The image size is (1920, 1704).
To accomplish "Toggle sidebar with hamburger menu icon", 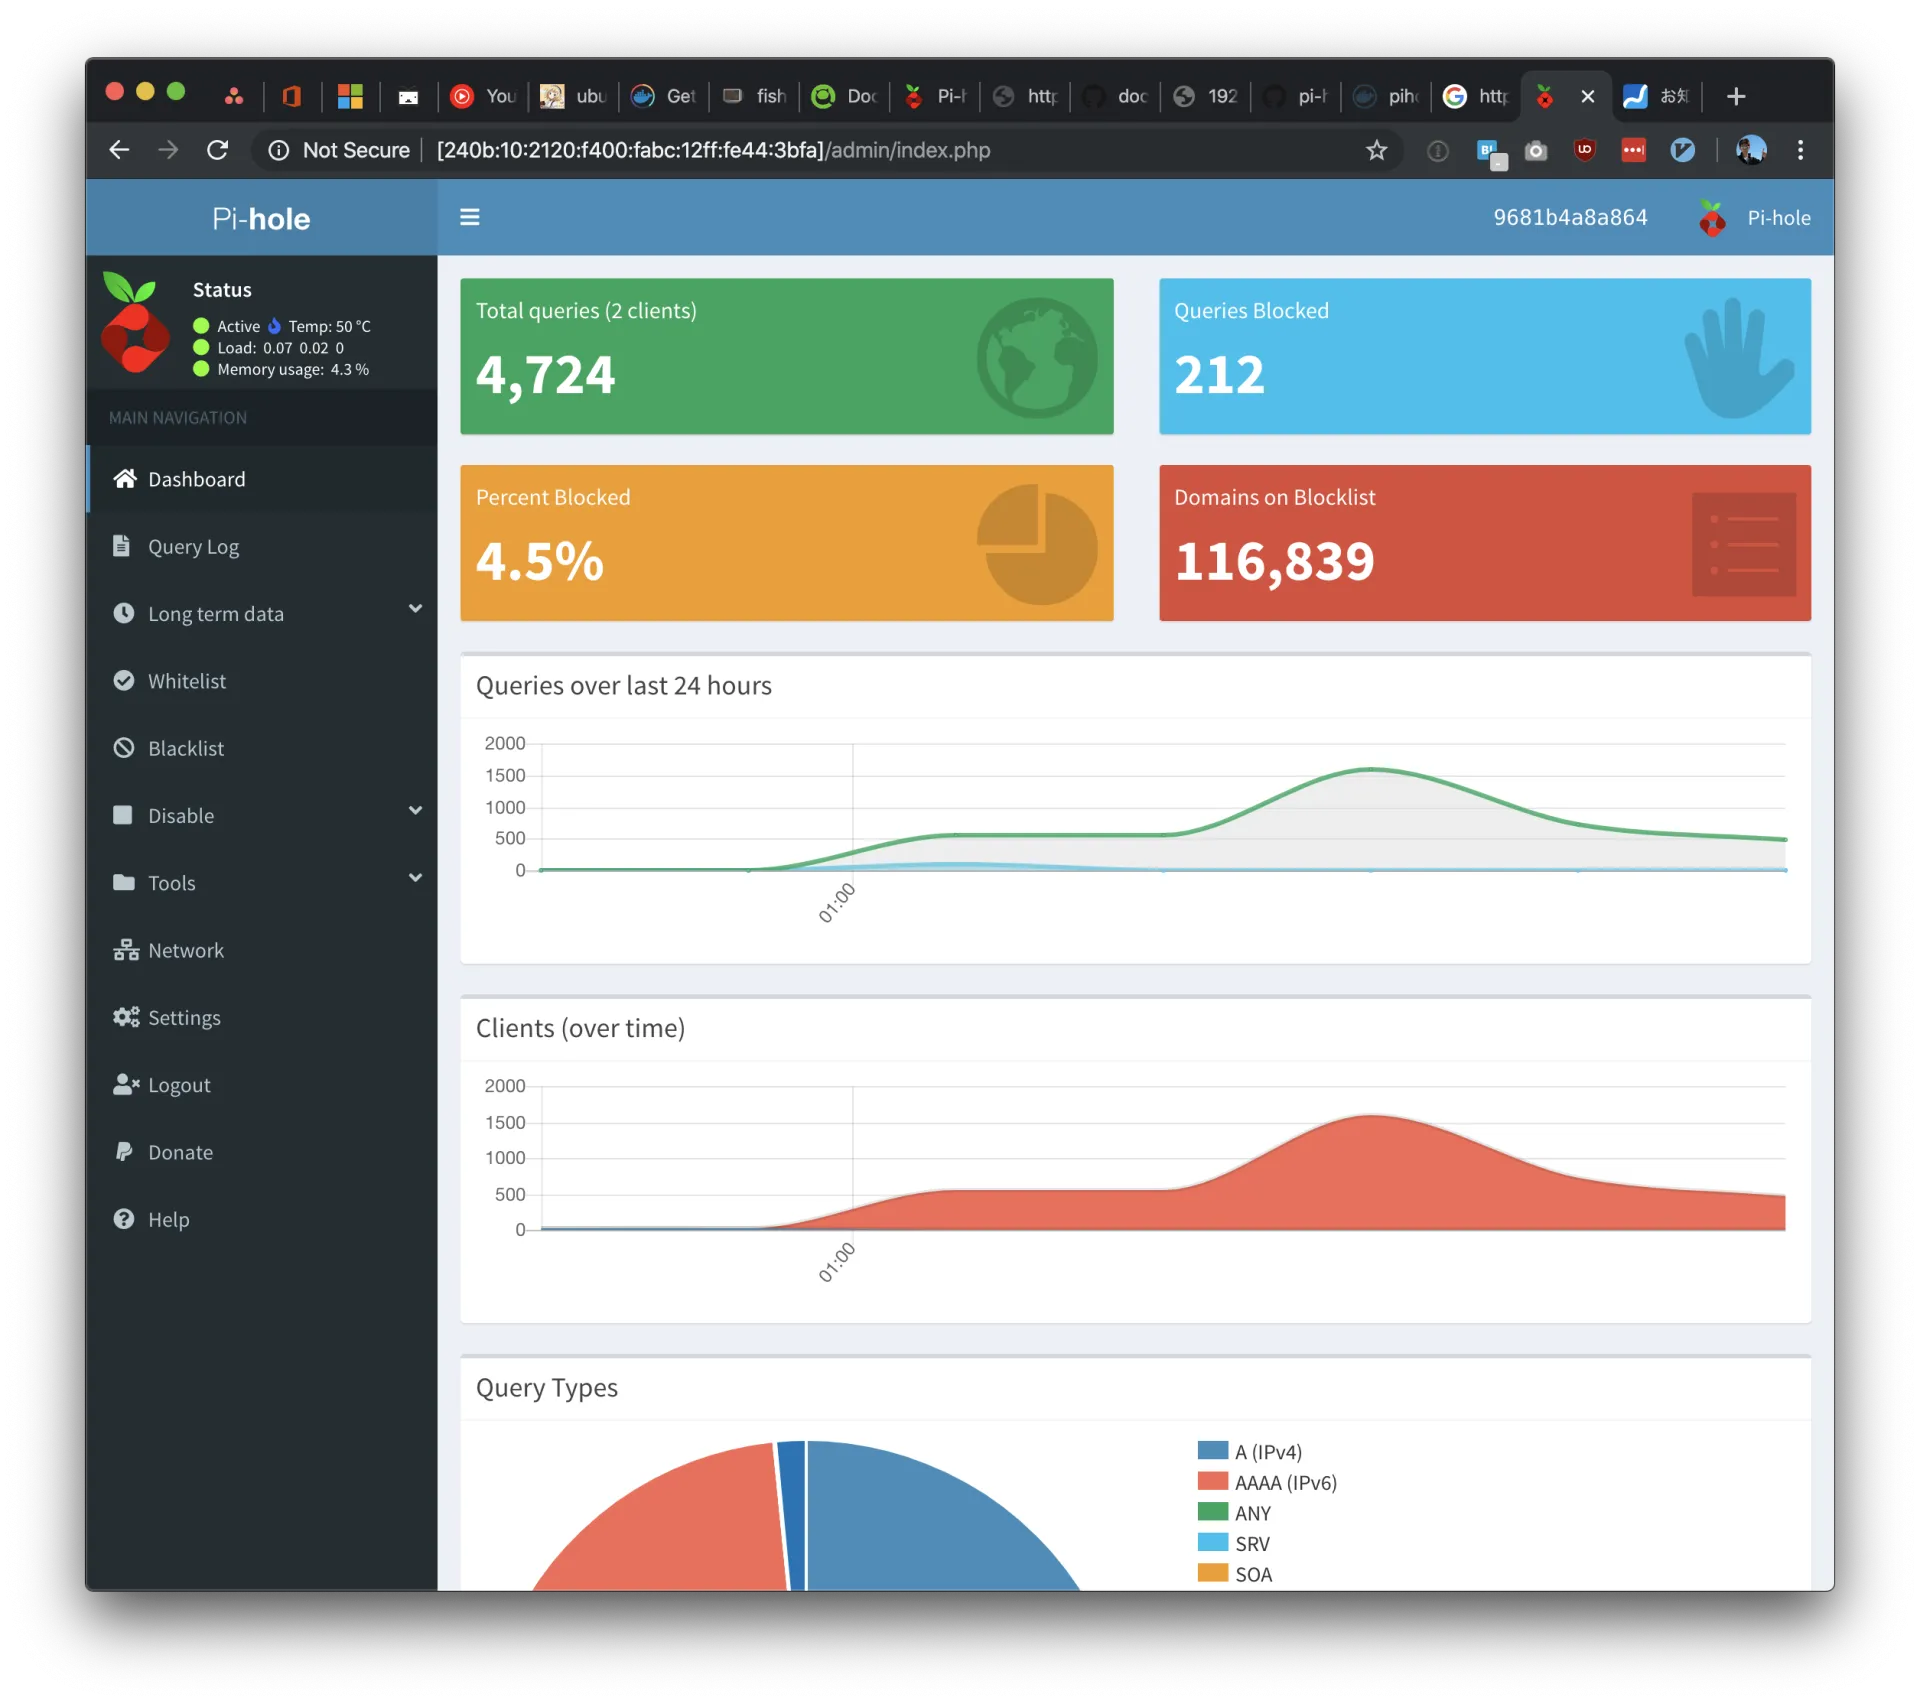I will (x=469, y=217).
